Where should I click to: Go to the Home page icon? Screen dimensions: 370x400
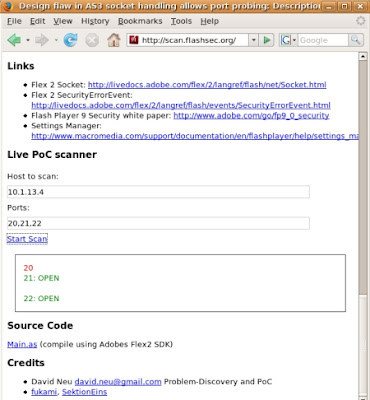point(114,40)
